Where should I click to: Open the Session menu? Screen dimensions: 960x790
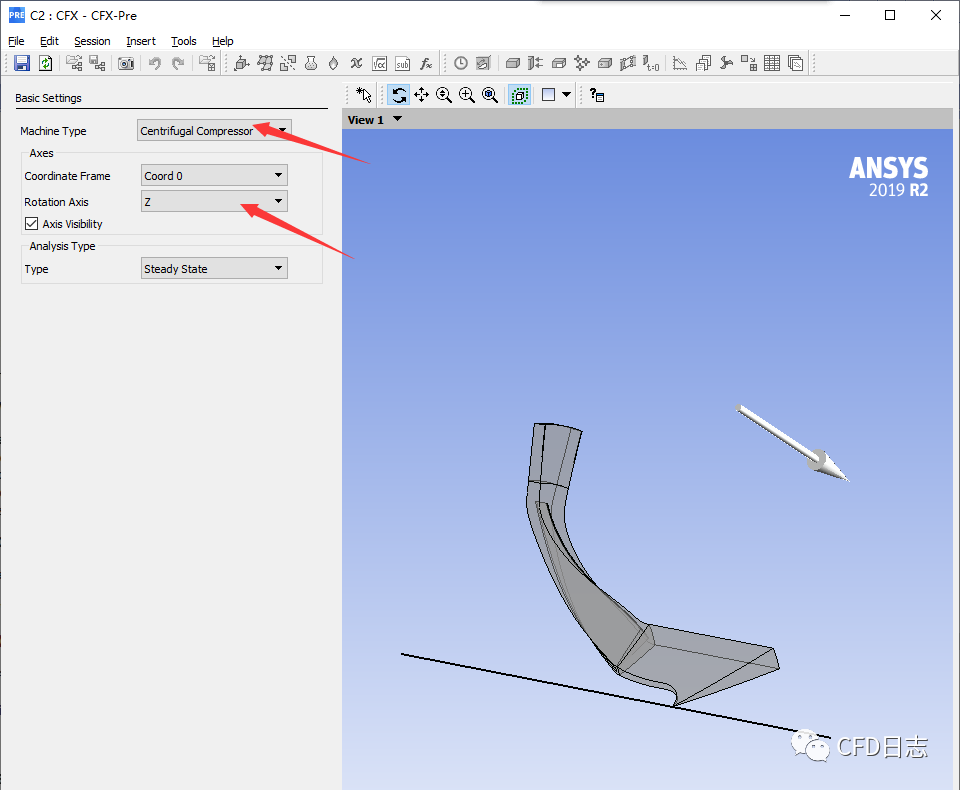[x=92, y=41]
